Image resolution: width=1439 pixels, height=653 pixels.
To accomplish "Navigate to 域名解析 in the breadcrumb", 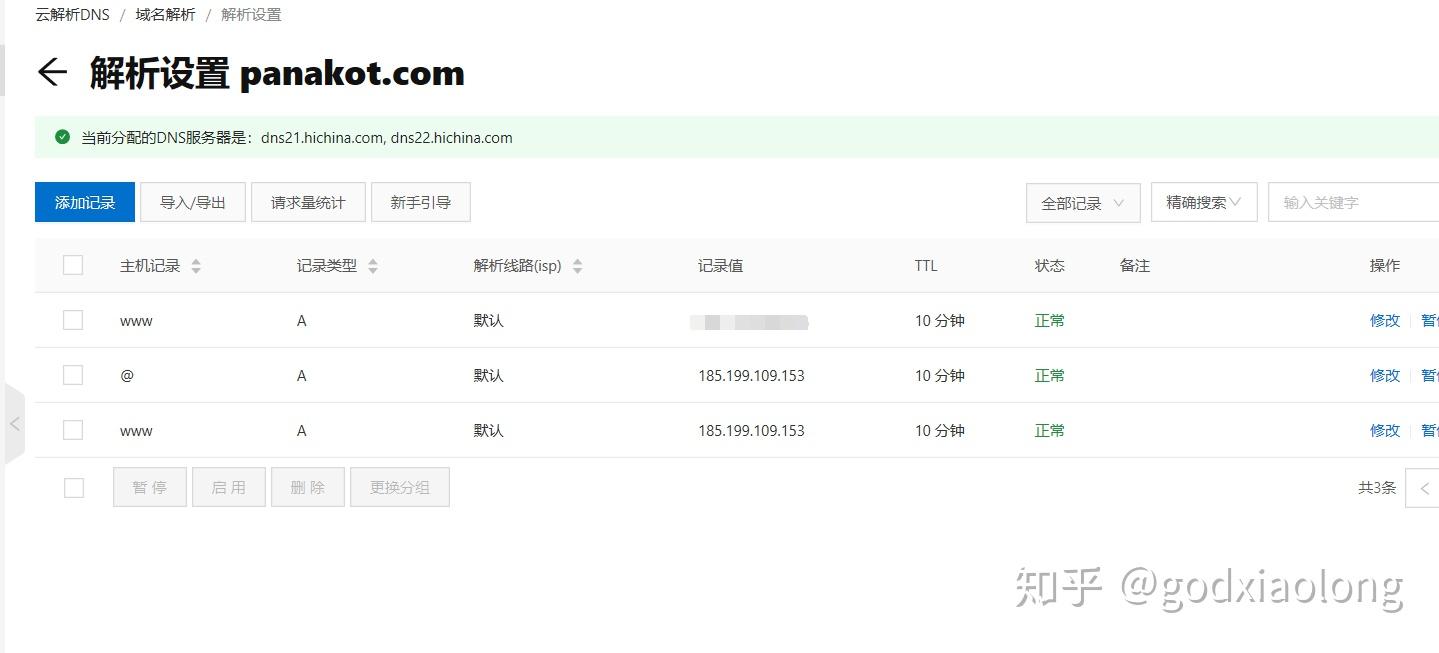I will click(164, 14).
